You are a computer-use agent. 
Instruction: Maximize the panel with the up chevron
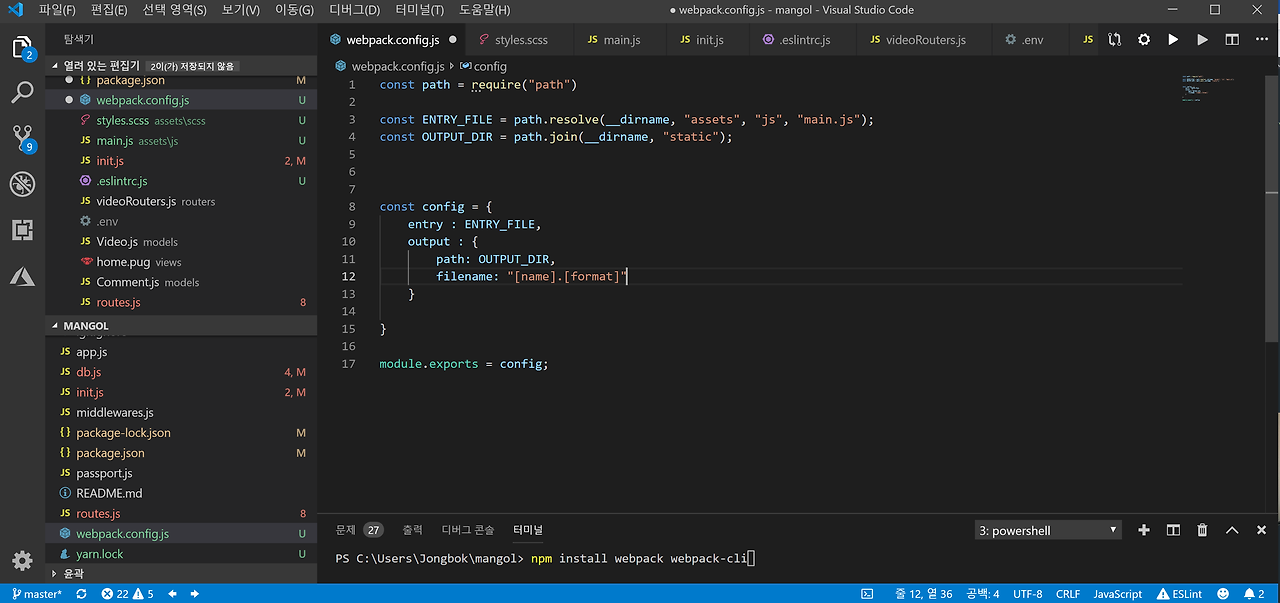tap(1232, 530)
